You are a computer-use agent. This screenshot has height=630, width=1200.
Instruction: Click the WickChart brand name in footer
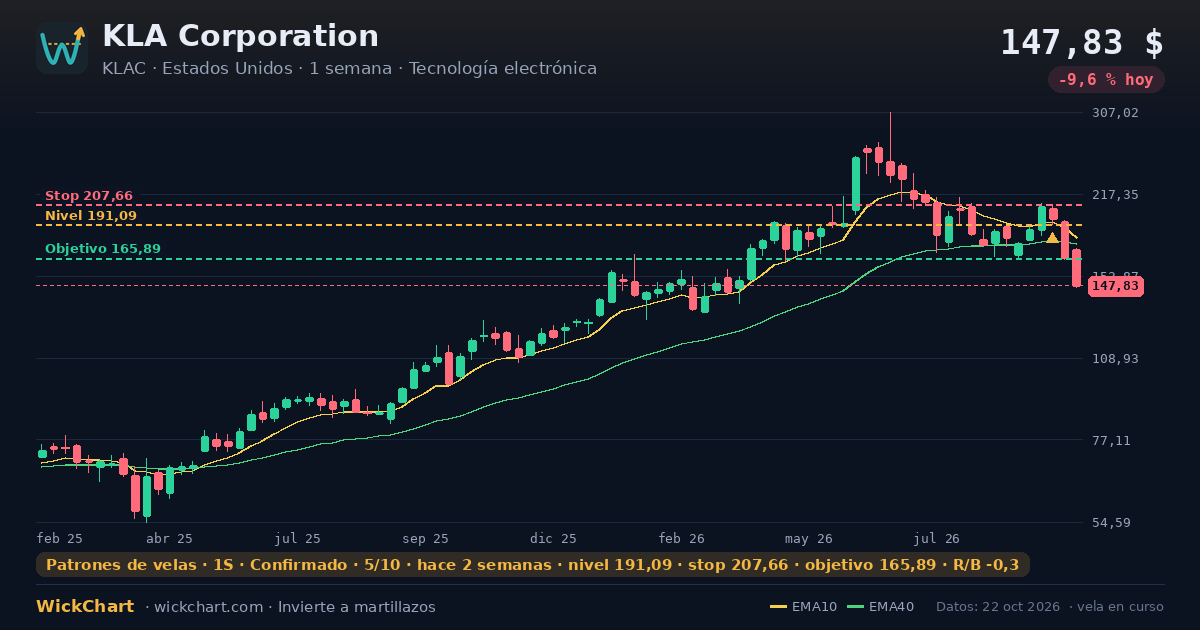point(85,607)
